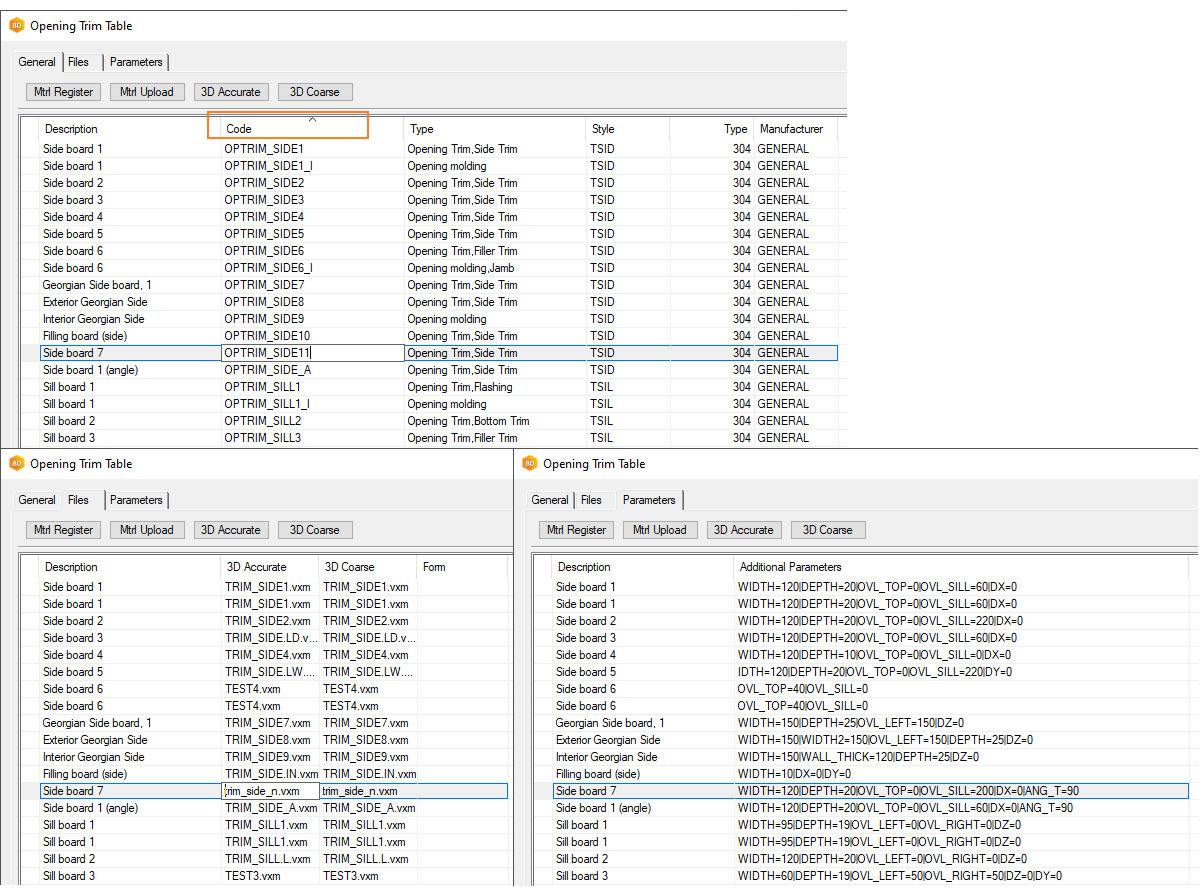Sort by the Manufacturer column header
This screenshot has height=896, width=1200.
(791, 129)
